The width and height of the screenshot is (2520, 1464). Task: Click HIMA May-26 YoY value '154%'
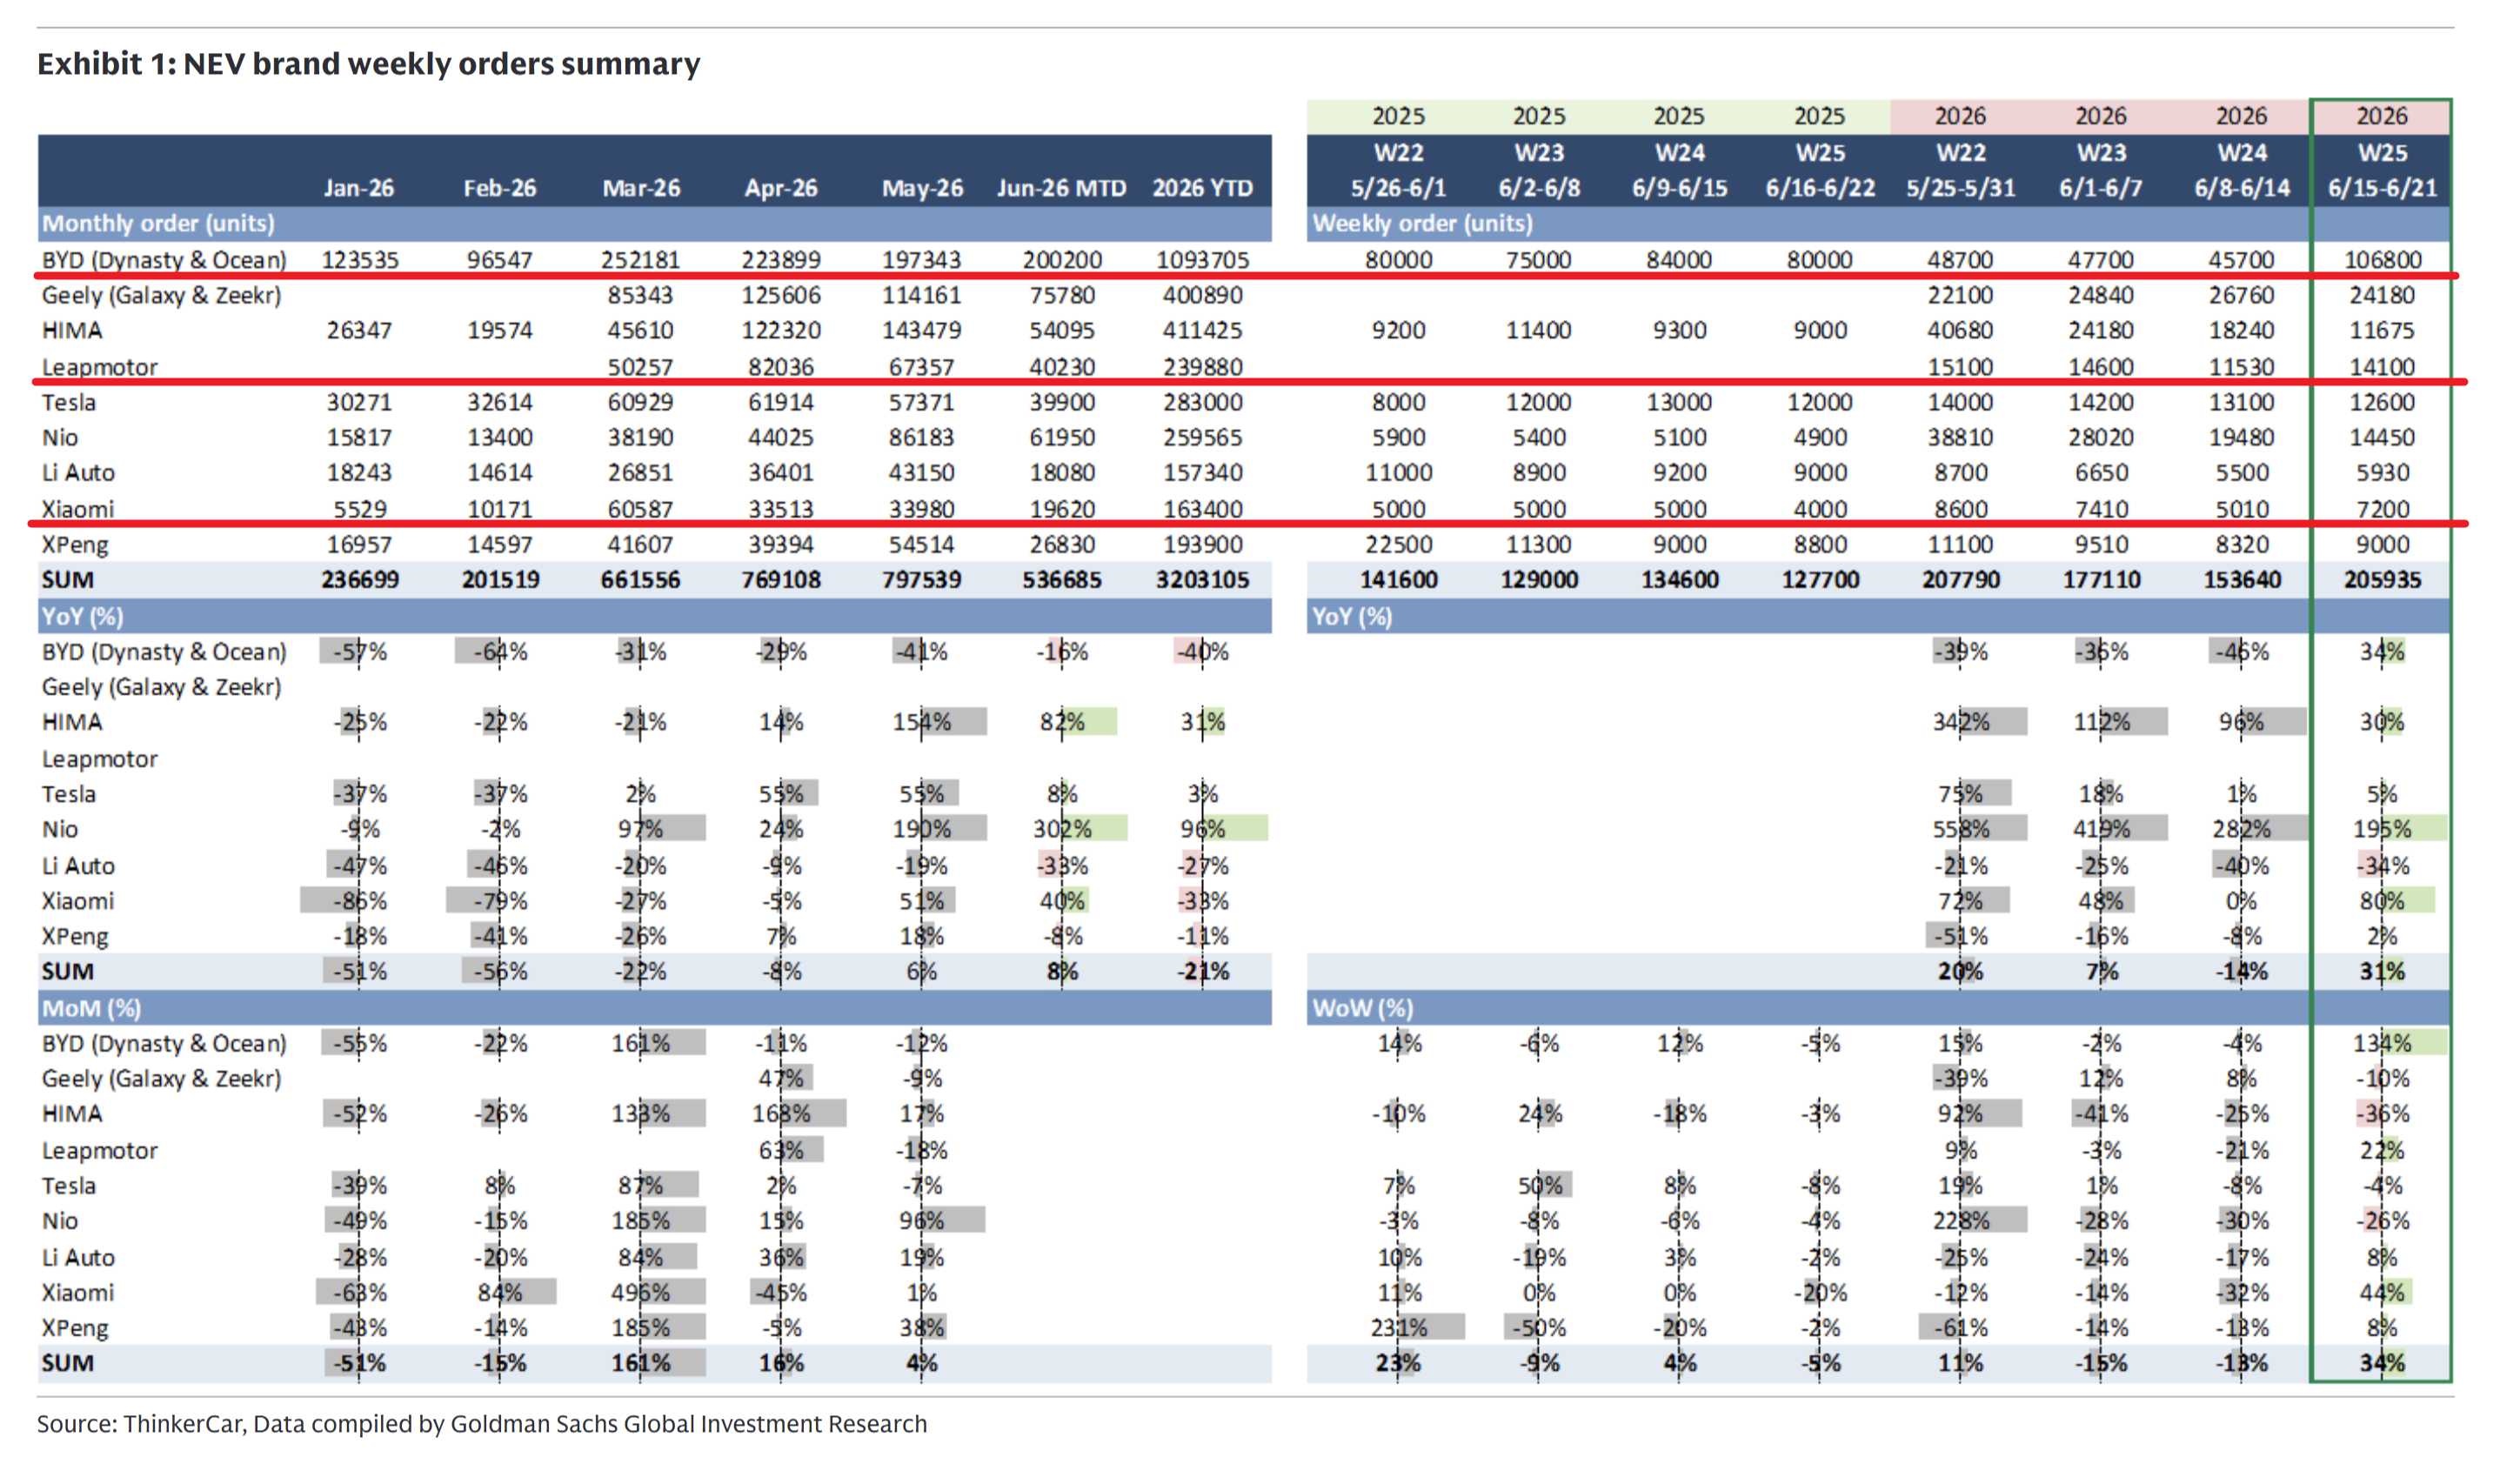coord(922,722)
